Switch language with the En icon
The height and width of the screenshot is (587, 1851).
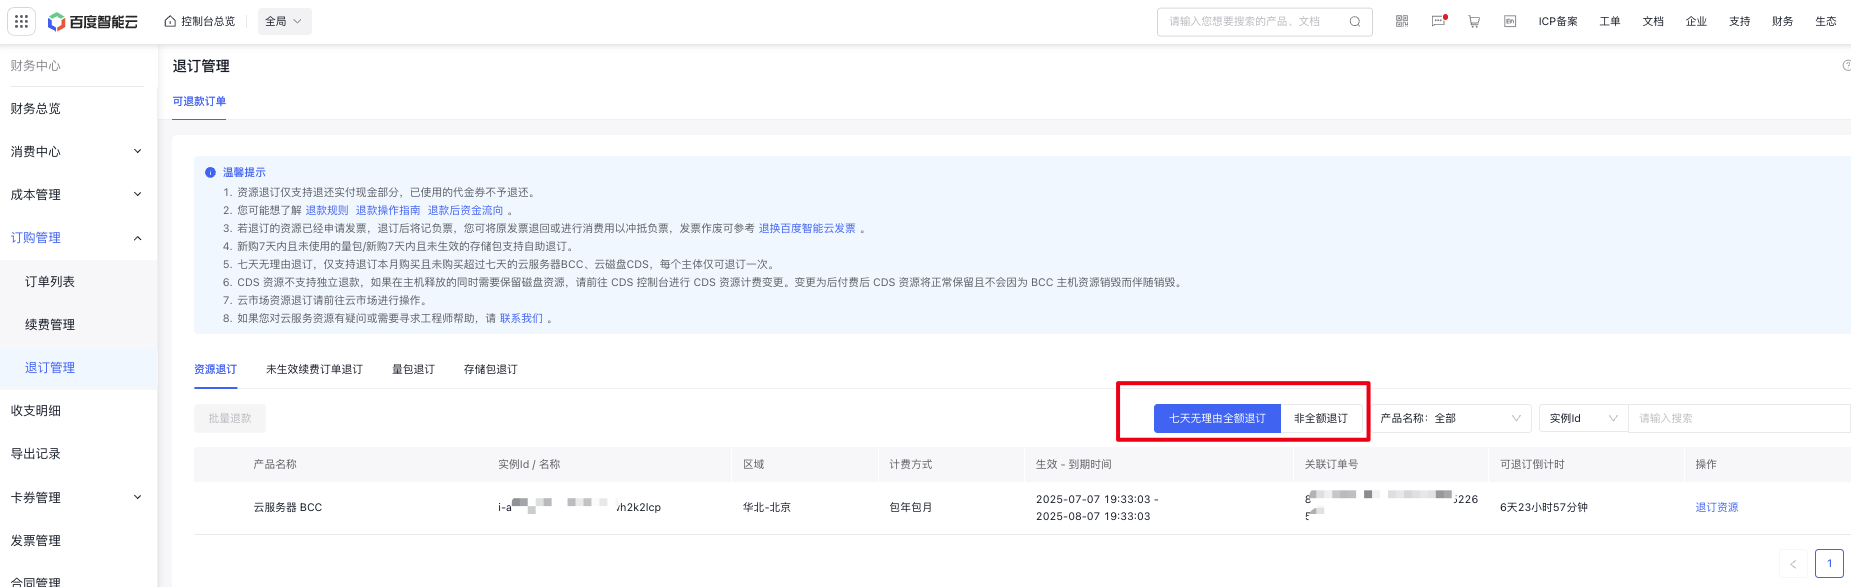1510,21
